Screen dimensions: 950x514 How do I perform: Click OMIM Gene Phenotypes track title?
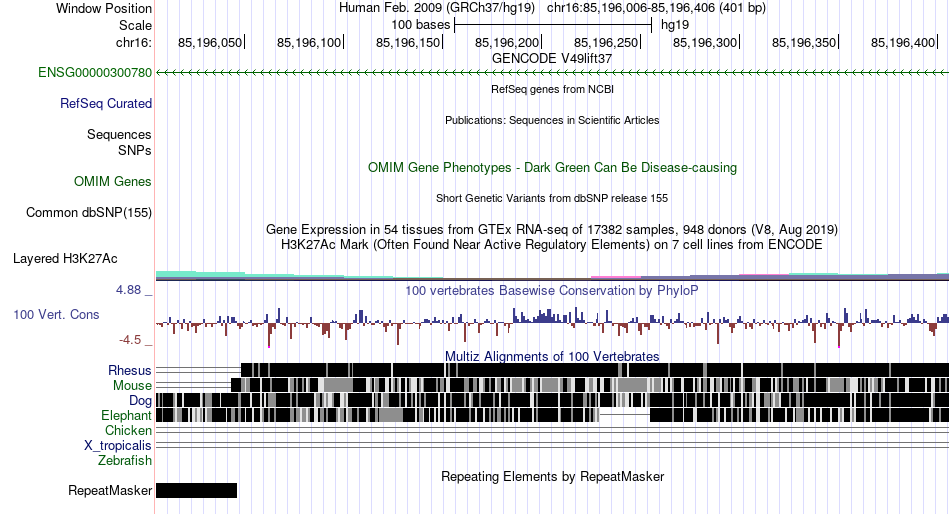552,167
